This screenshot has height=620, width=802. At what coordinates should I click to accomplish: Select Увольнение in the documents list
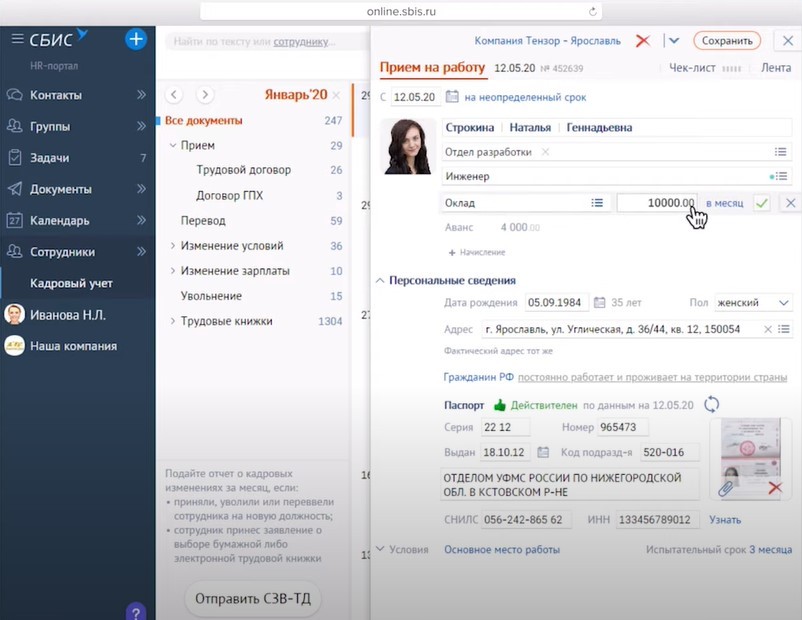click(x=211, y=296)
